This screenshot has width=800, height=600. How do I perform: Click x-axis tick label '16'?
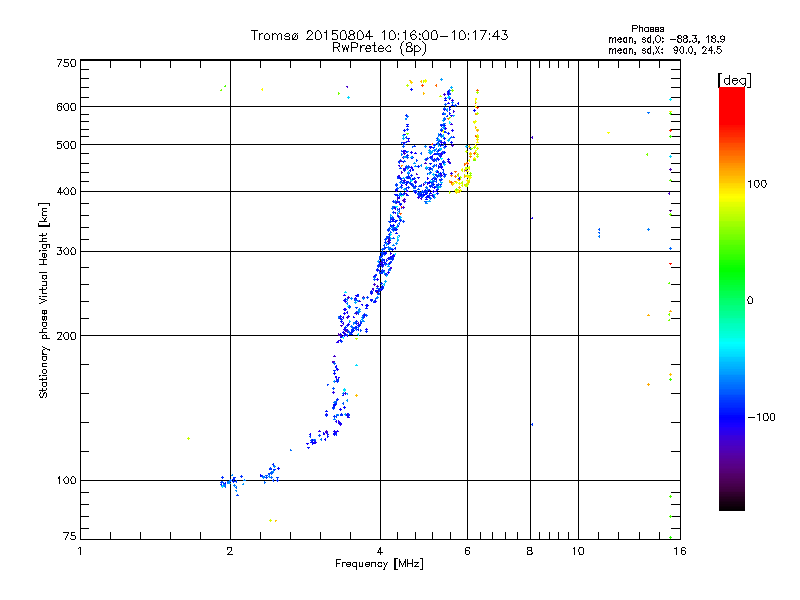[680, 551]
